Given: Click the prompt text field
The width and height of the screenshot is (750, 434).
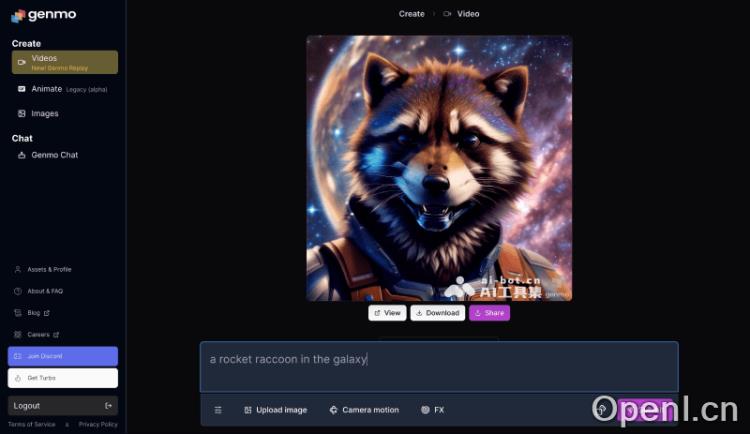Looking at the screenshot, I should point(439,367).
